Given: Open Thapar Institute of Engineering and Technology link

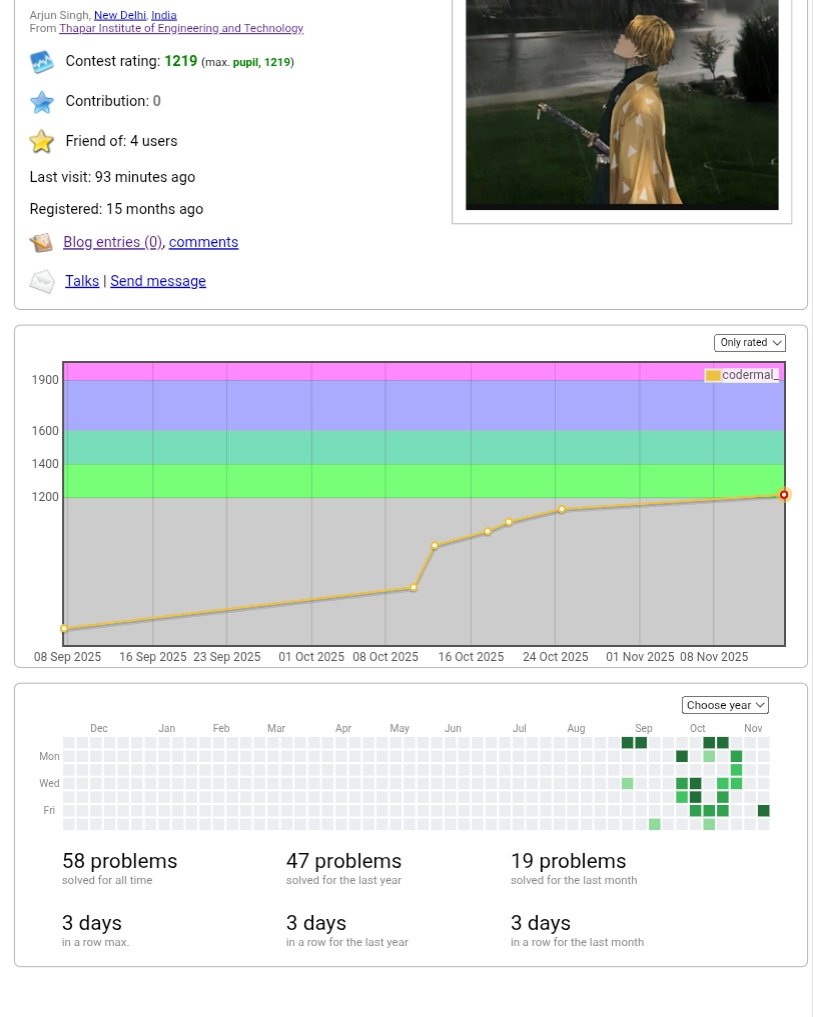Looking at the screenshot, I should 181,28.
